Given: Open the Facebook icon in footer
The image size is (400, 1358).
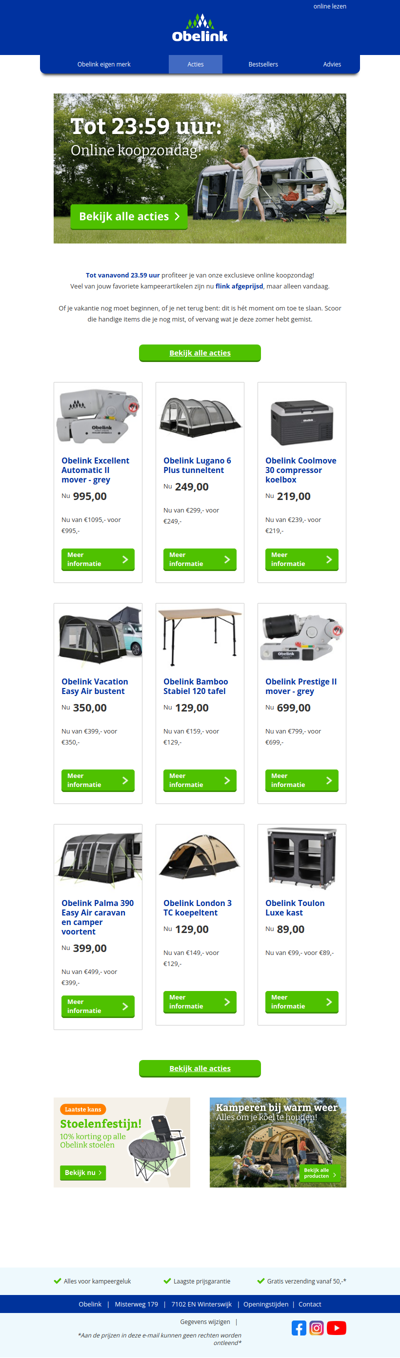Looking at the screenshot, I should (299, 1328).
